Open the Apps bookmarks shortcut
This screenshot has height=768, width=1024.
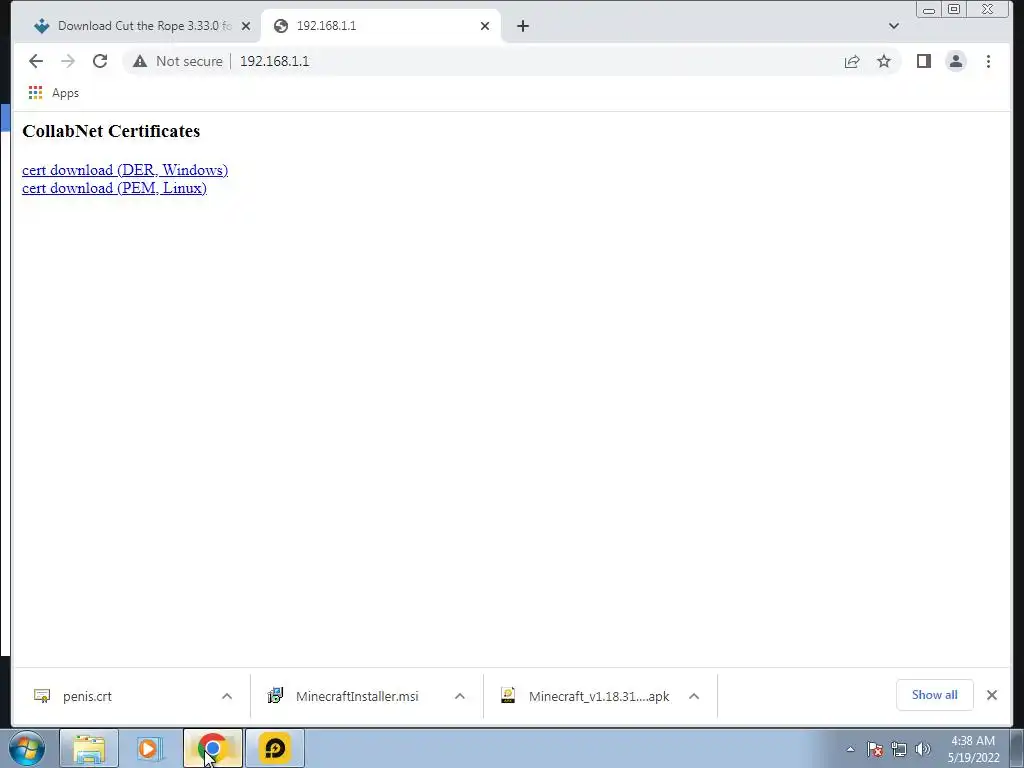point(54,93)
